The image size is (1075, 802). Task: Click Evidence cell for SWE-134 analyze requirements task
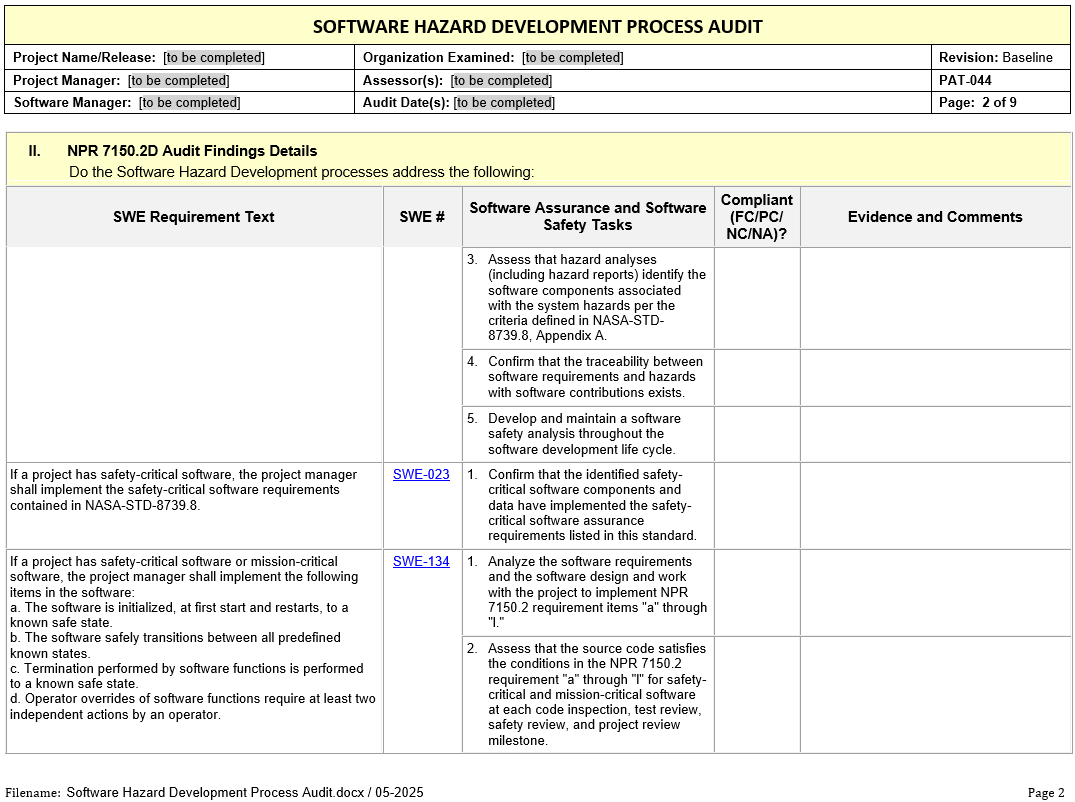pyautogui.click(x=935, y=592)
